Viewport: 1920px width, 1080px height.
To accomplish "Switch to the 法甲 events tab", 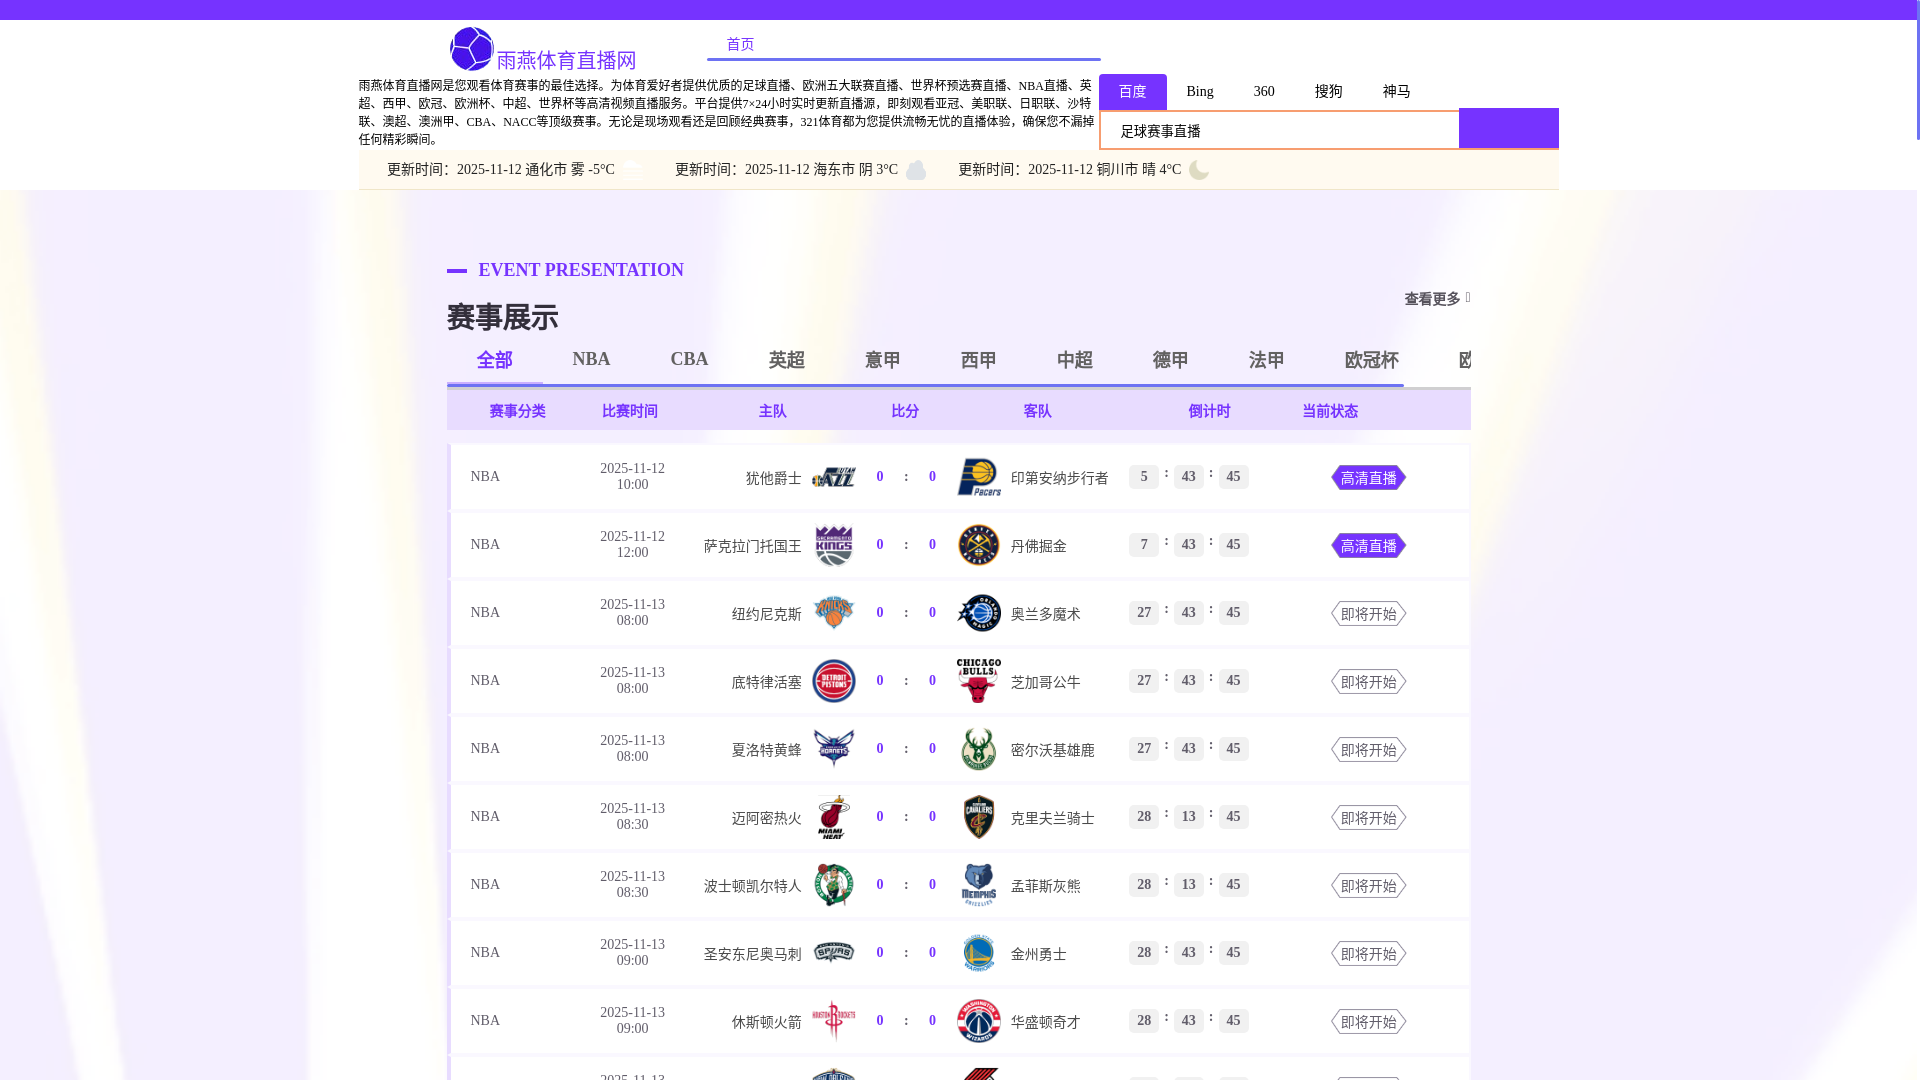I will [x=1267, y=360].
